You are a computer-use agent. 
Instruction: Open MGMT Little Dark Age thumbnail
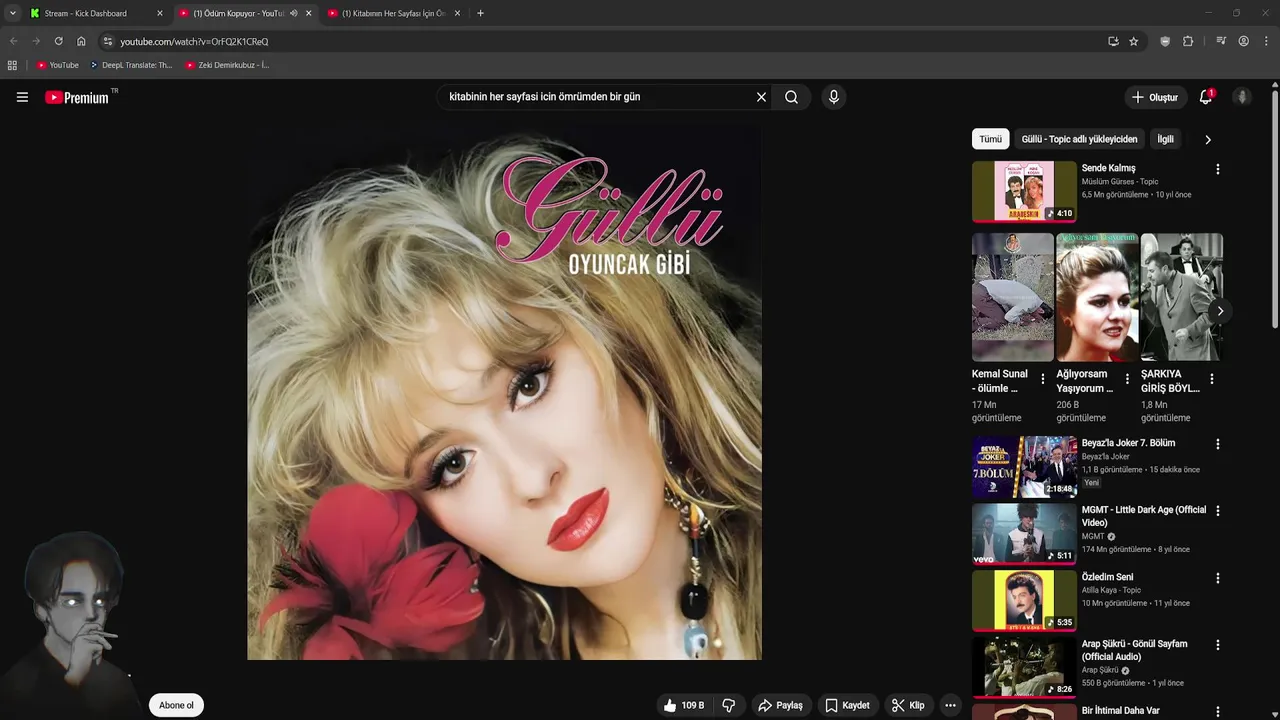click(1024, 533)
